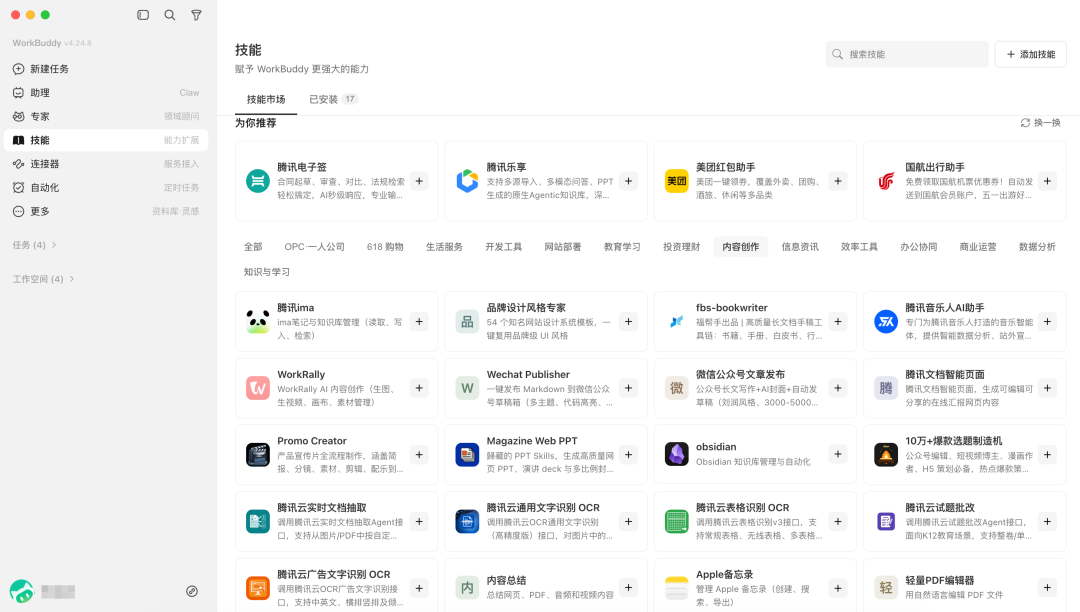Add the obsidian skill

click(x=838, y=454)
